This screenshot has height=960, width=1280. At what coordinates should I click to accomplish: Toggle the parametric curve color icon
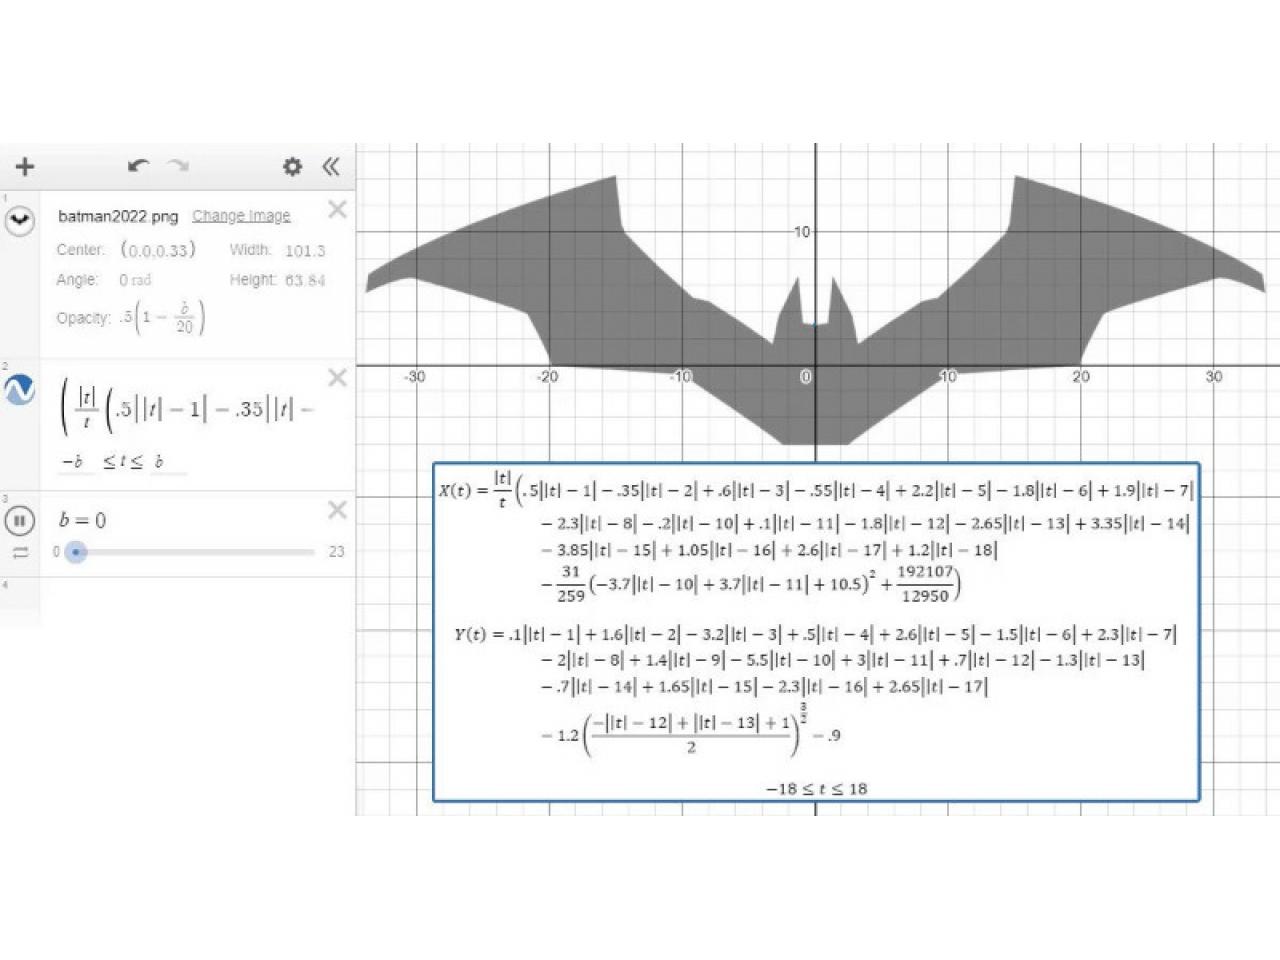(19, 390)
